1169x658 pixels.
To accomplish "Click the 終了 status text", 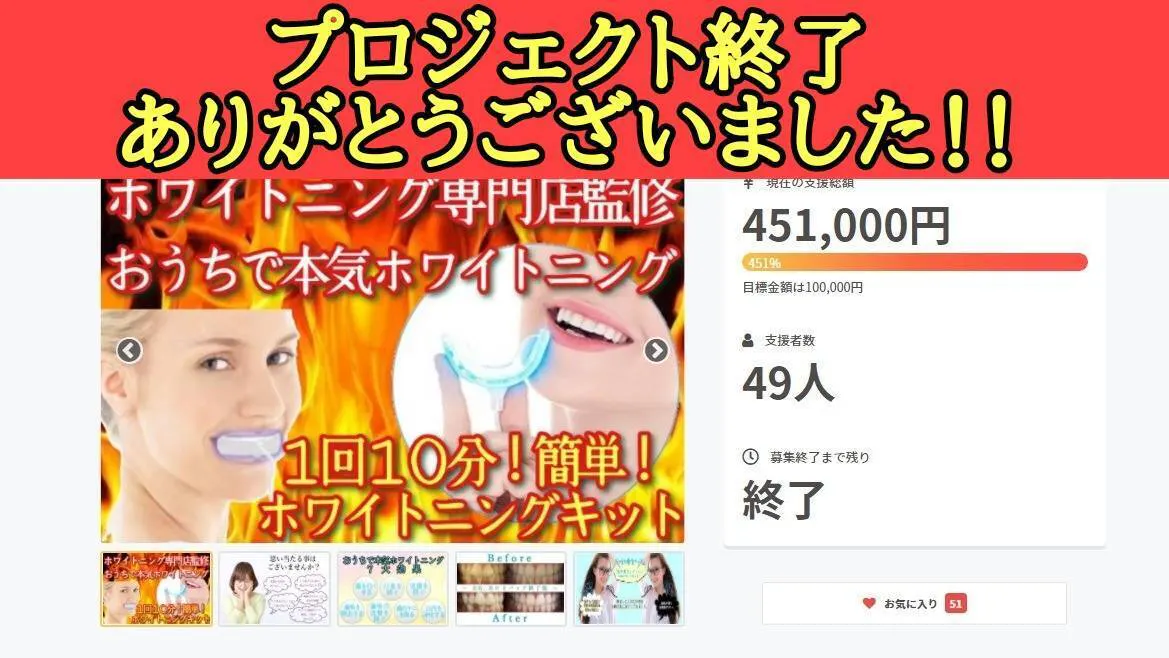I will coord(784,499).
